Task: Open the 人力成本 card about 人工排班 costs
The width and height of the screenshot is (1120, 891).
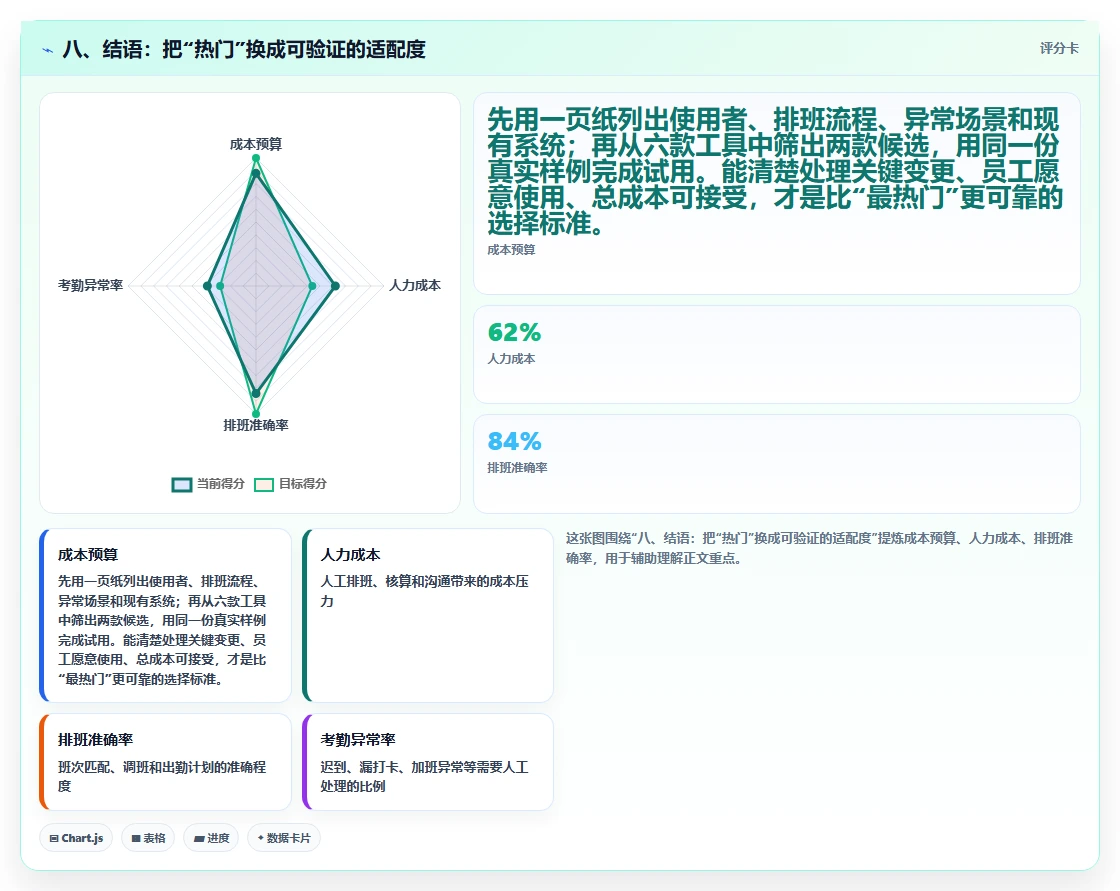Action: [x=428, y=615]
